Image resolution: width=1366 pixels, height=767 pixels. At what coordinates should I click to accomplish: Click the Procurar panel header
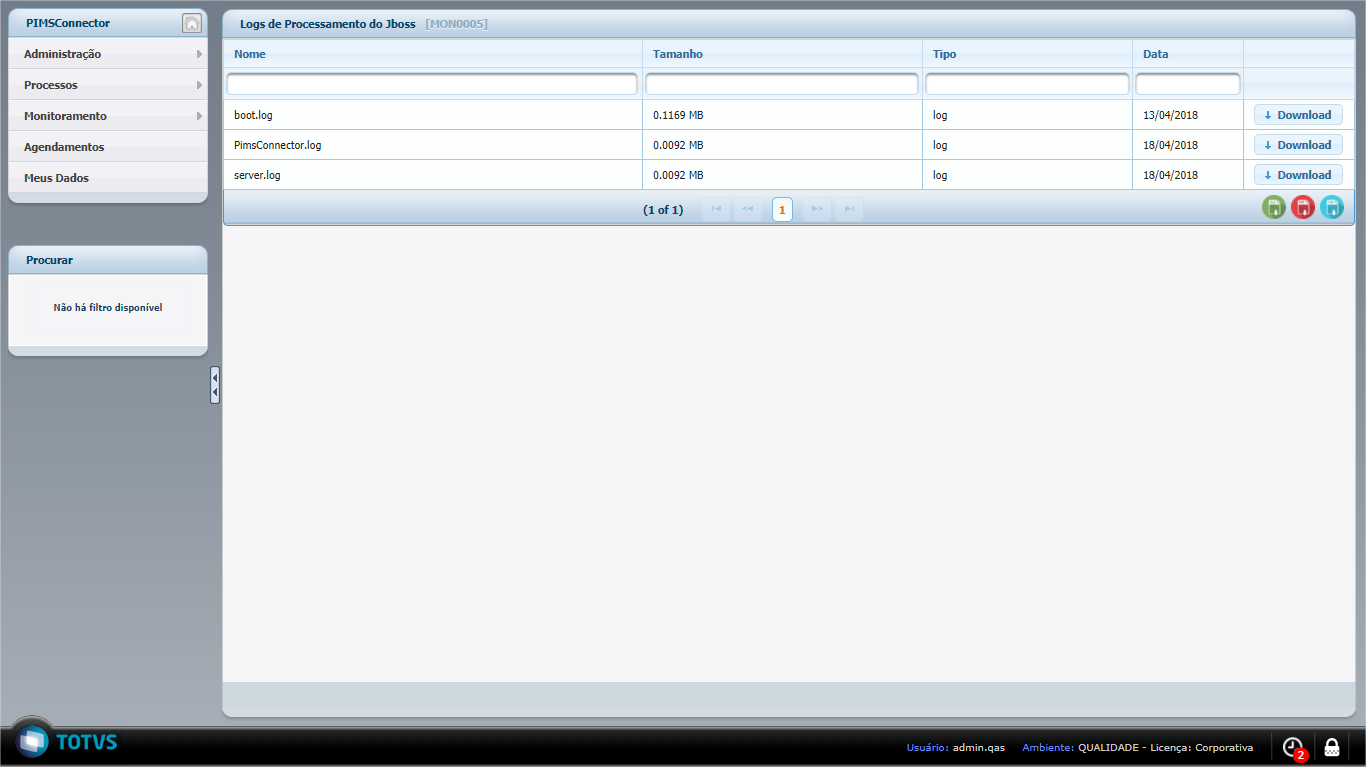tap(108, 260)
